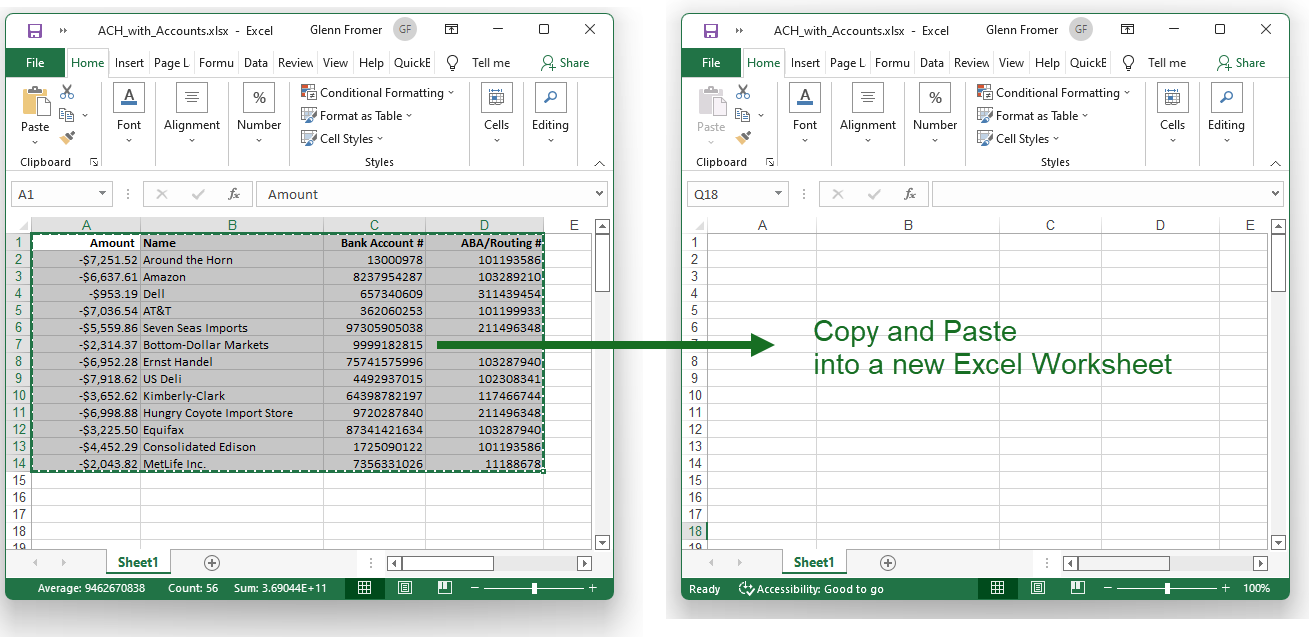Click Share button in left window
Screen dimensions: 1309x637
tap(565, 62)
